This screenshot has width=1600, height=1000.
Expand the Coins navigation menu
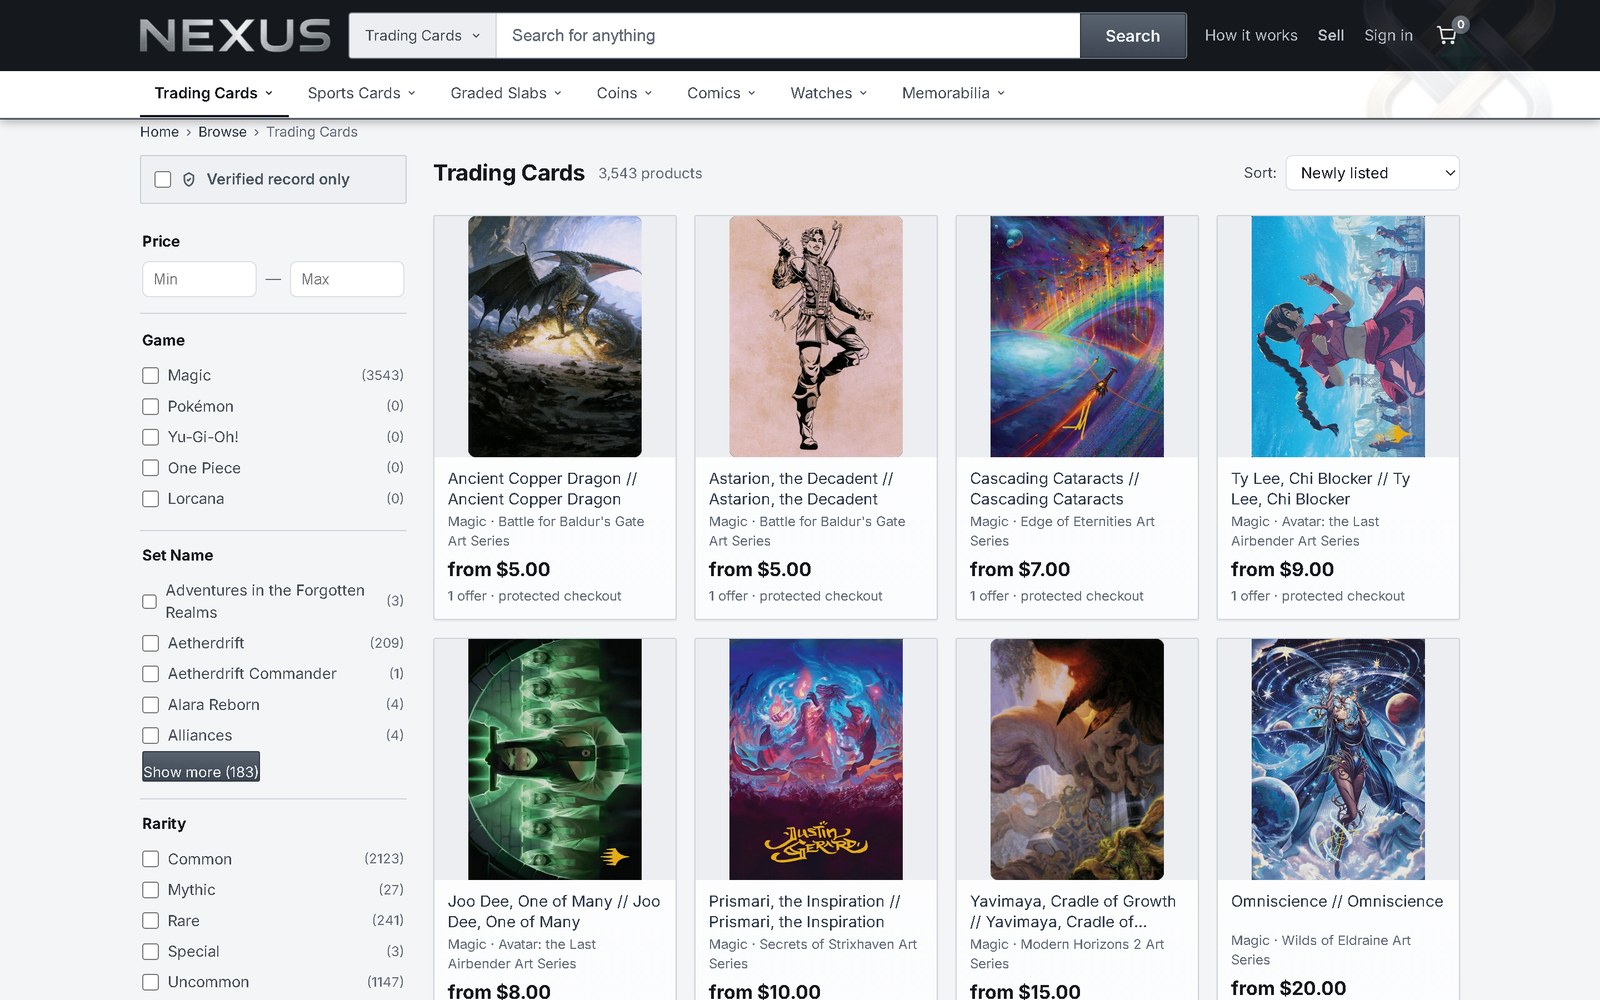pyautogui.click(x=624, y=93)
